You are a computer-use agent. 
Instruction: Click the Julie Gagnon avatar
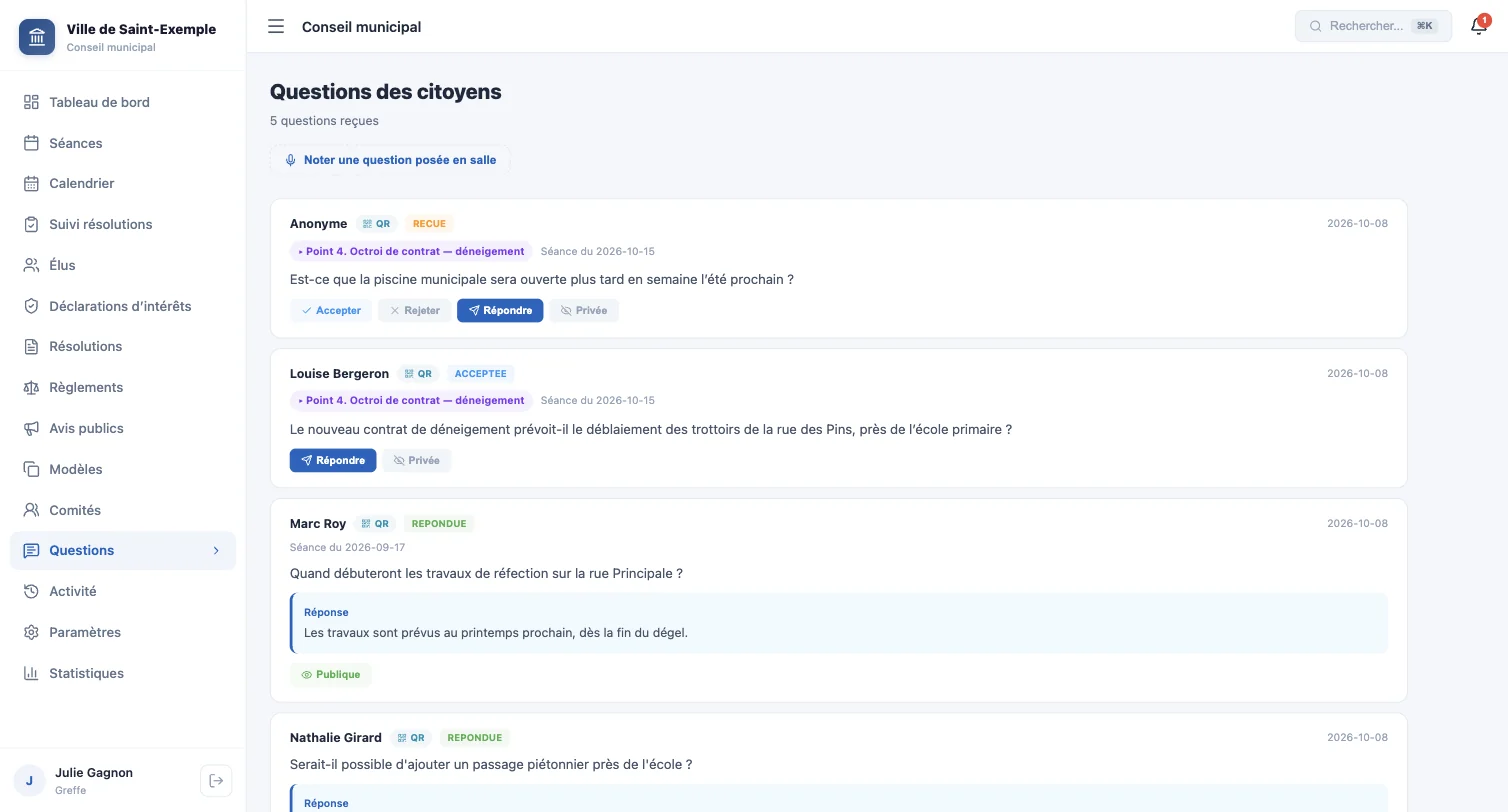pyautogui.click(x=29, y=781)
